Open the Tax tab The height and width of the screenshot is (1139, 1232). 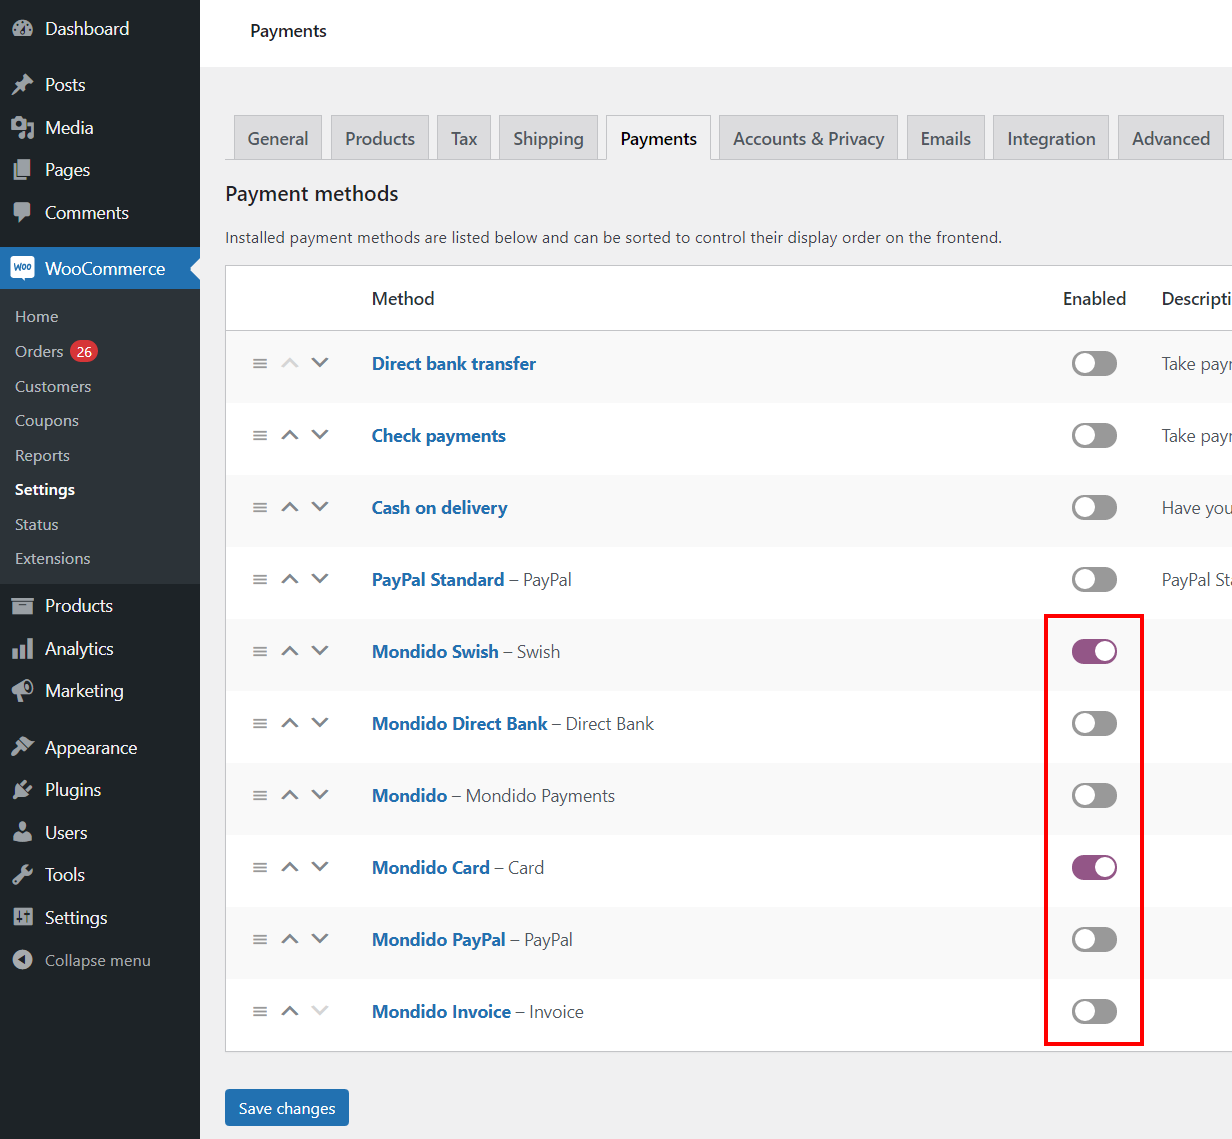(x=464, y=138)
